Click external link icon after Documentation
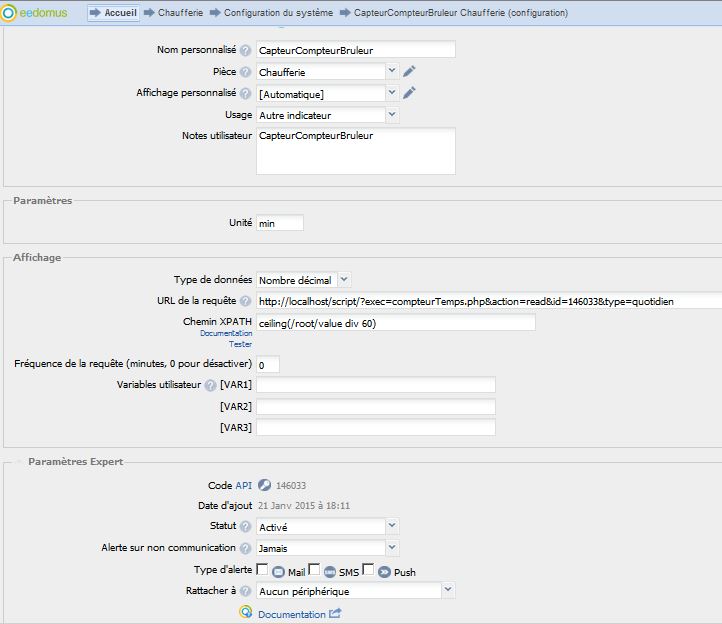 (335, 614)
